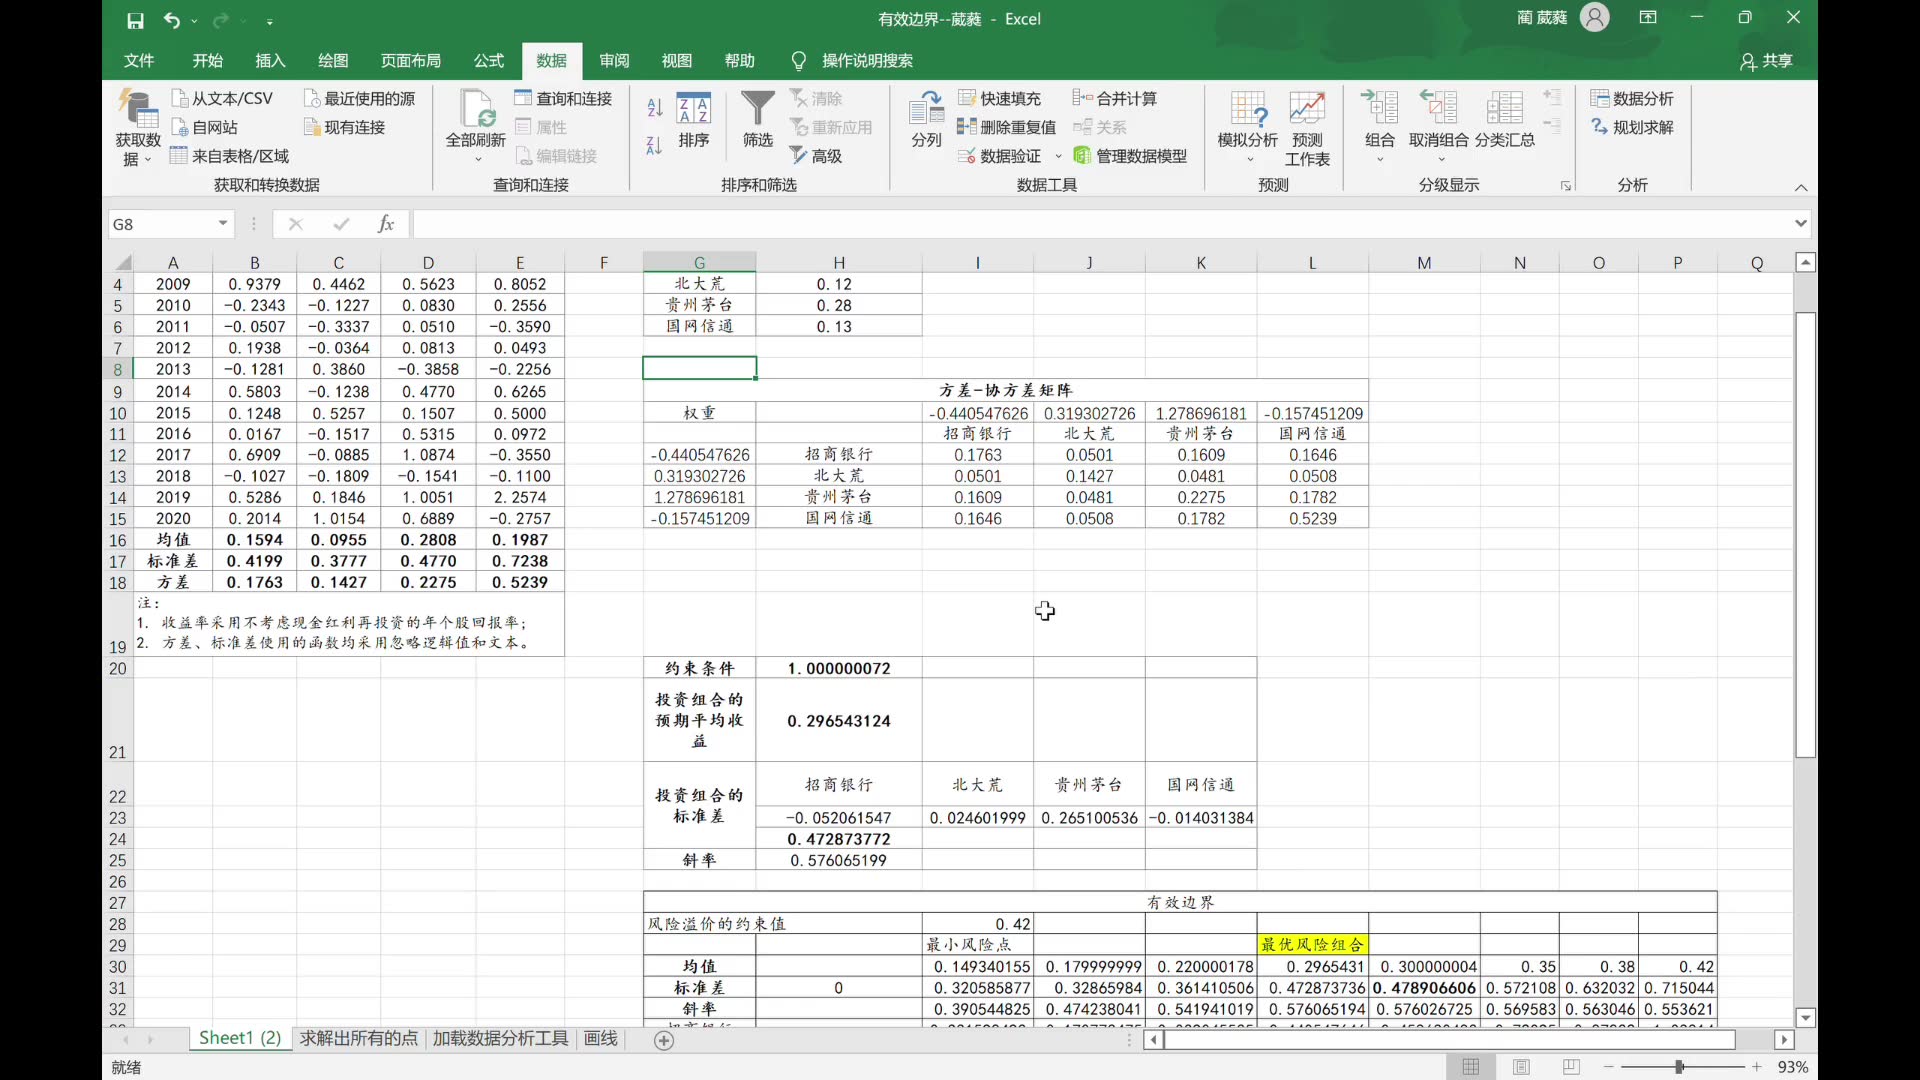The width and height of the screenshot is (1920, 1080).
Task: Switch to the 插入 Insert tab
Action: (x=270, y=61)
